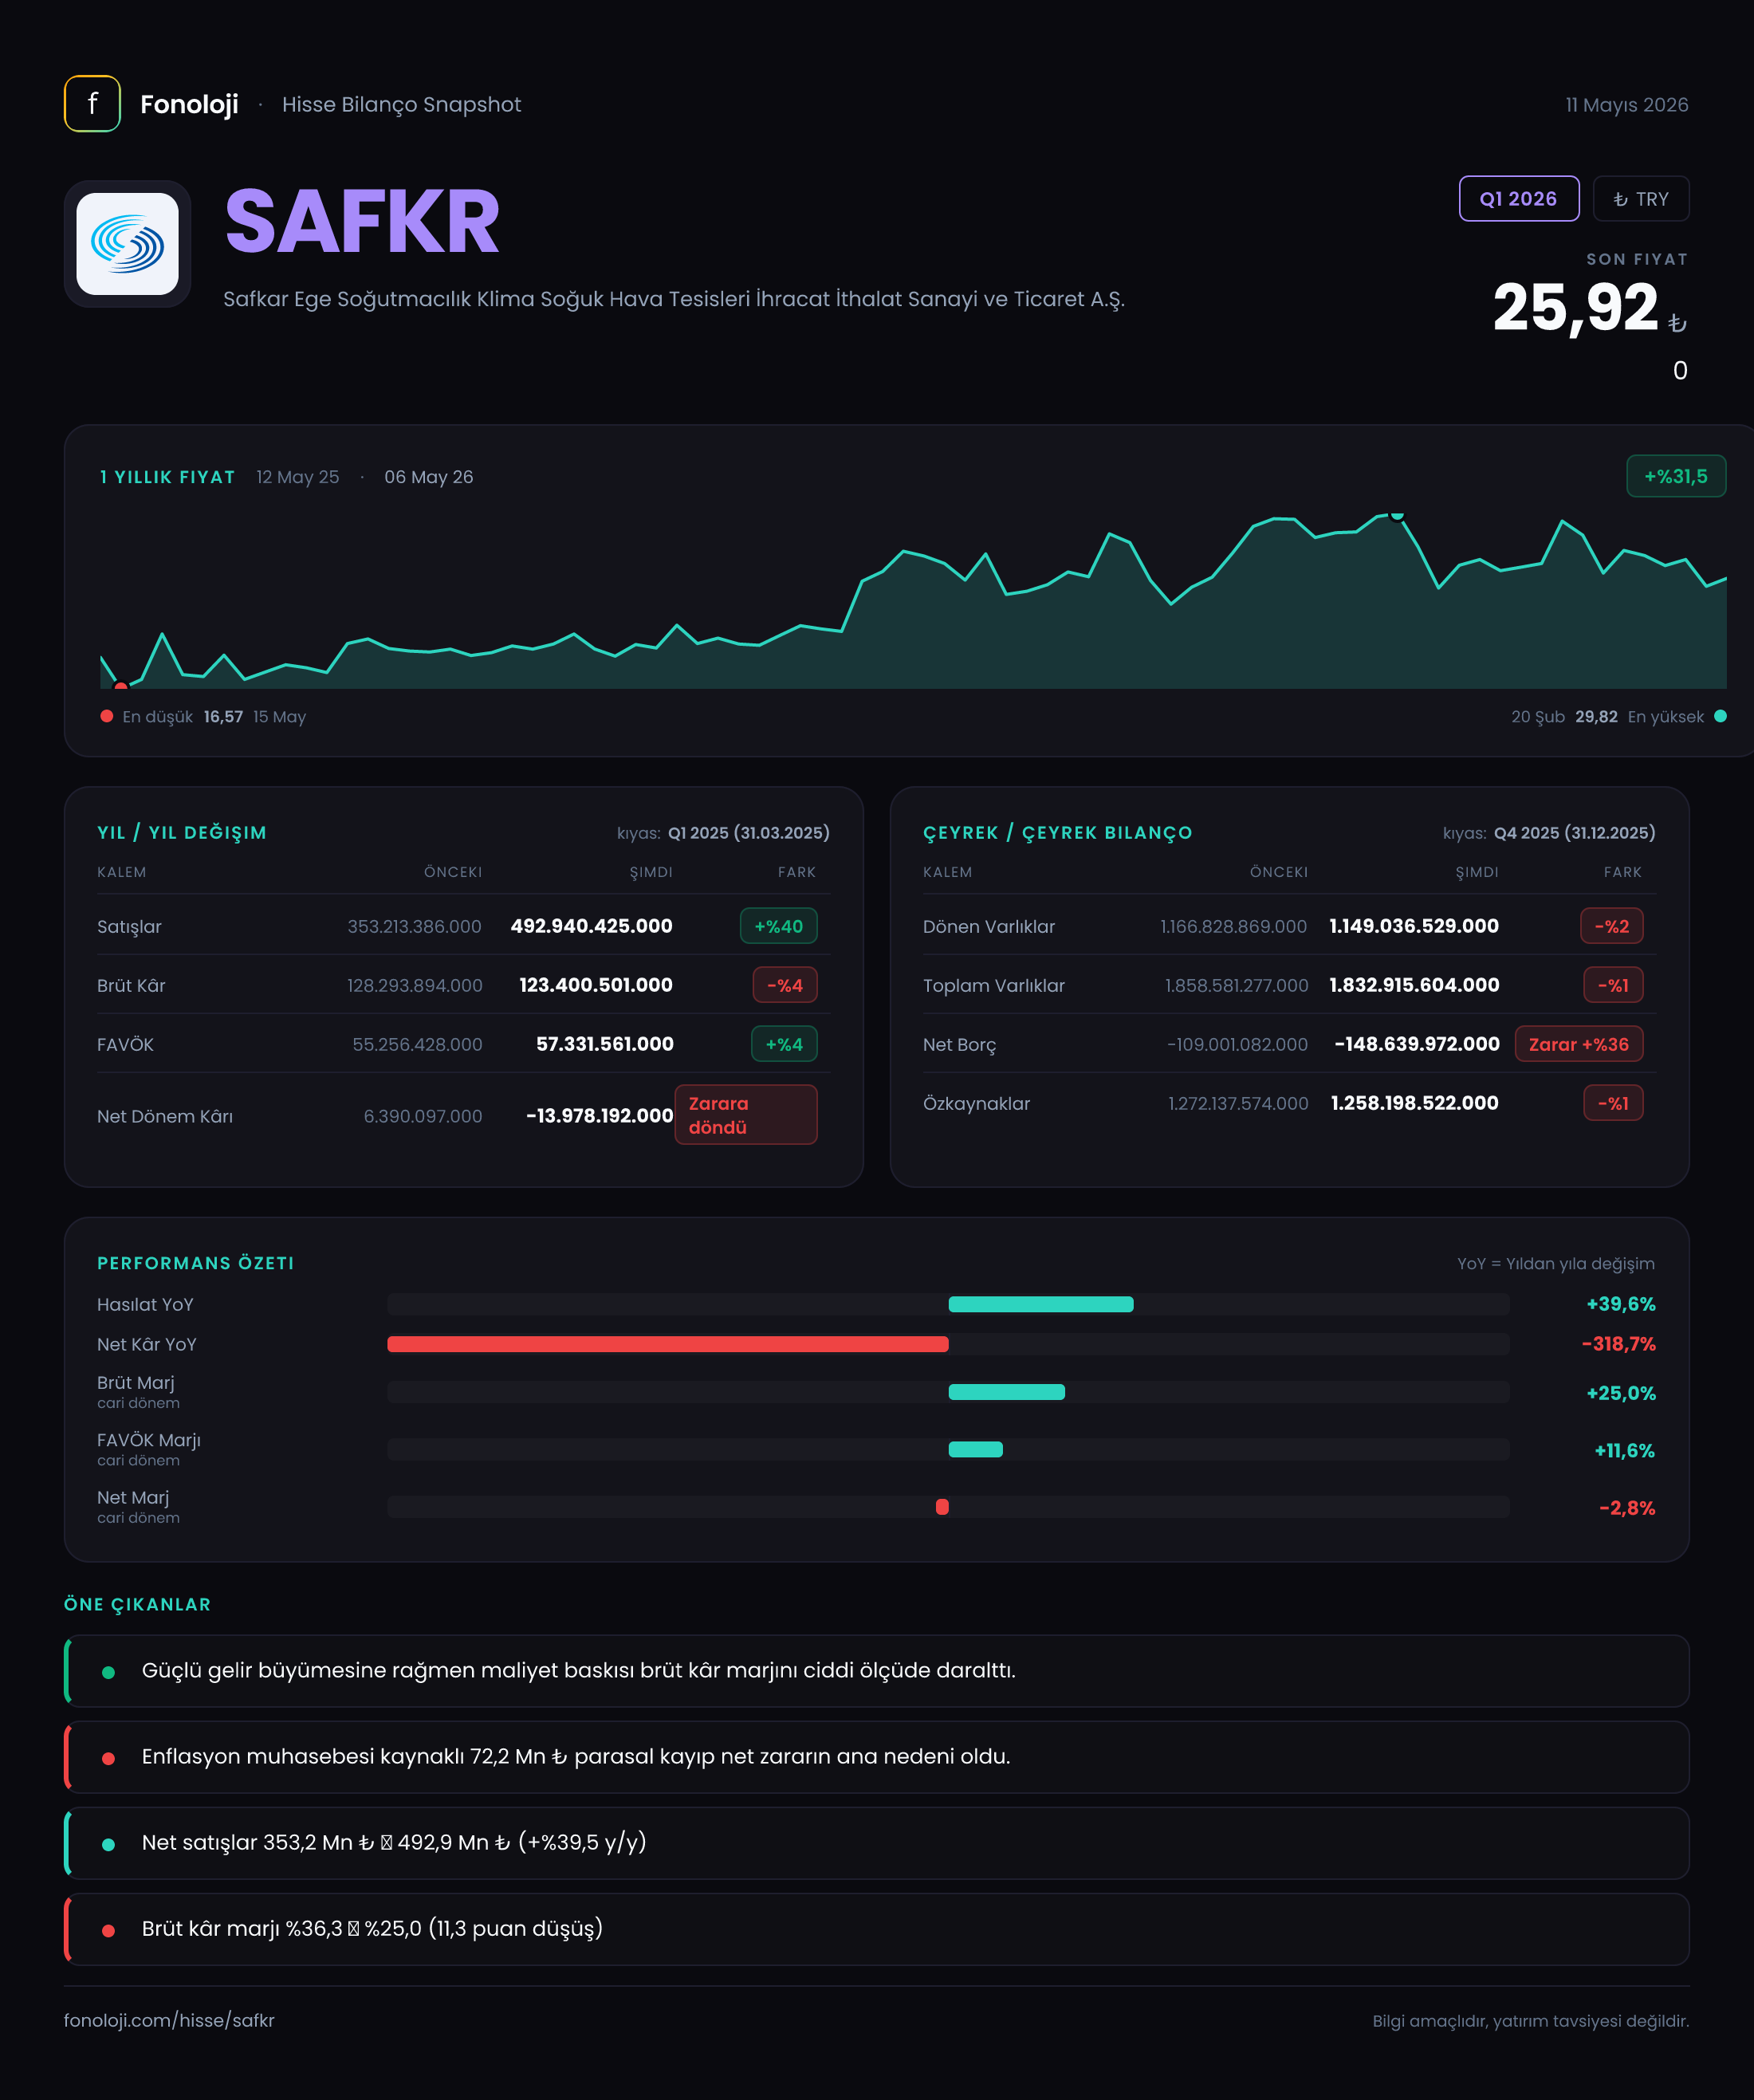Click the +39,6% Hasılat YoY value
The image size is (1754, 2100).
point(1620,1304)
